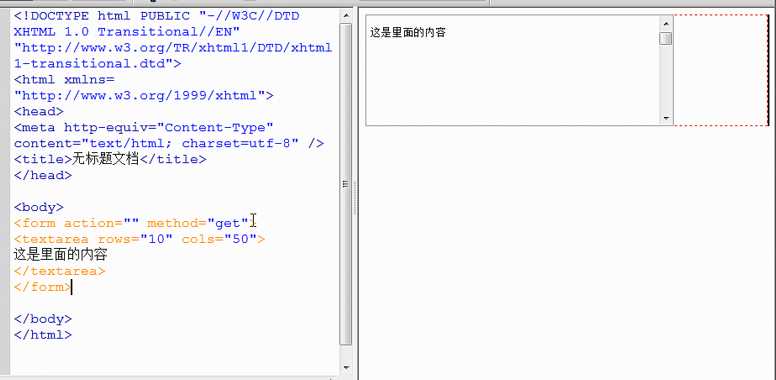Click the content="text/html; charset=utf-8" line

(x=169, y=143)
